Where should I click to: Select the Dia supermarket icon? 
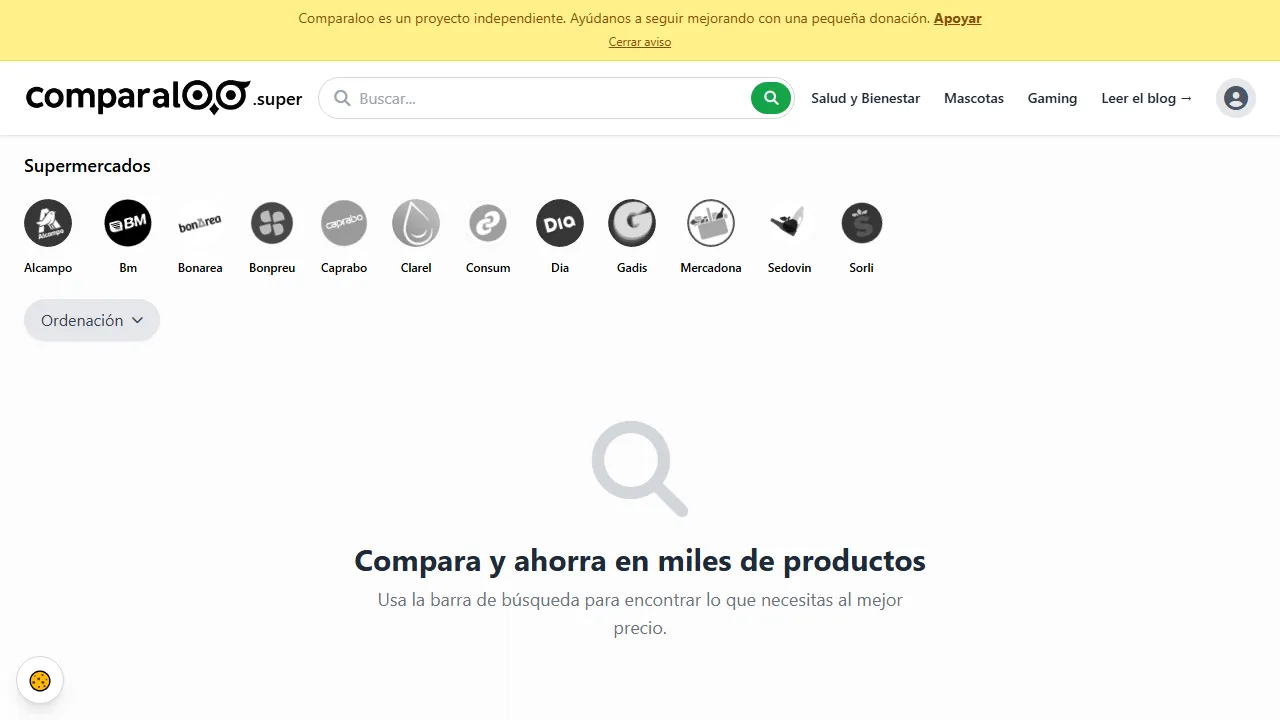point(559,222)
